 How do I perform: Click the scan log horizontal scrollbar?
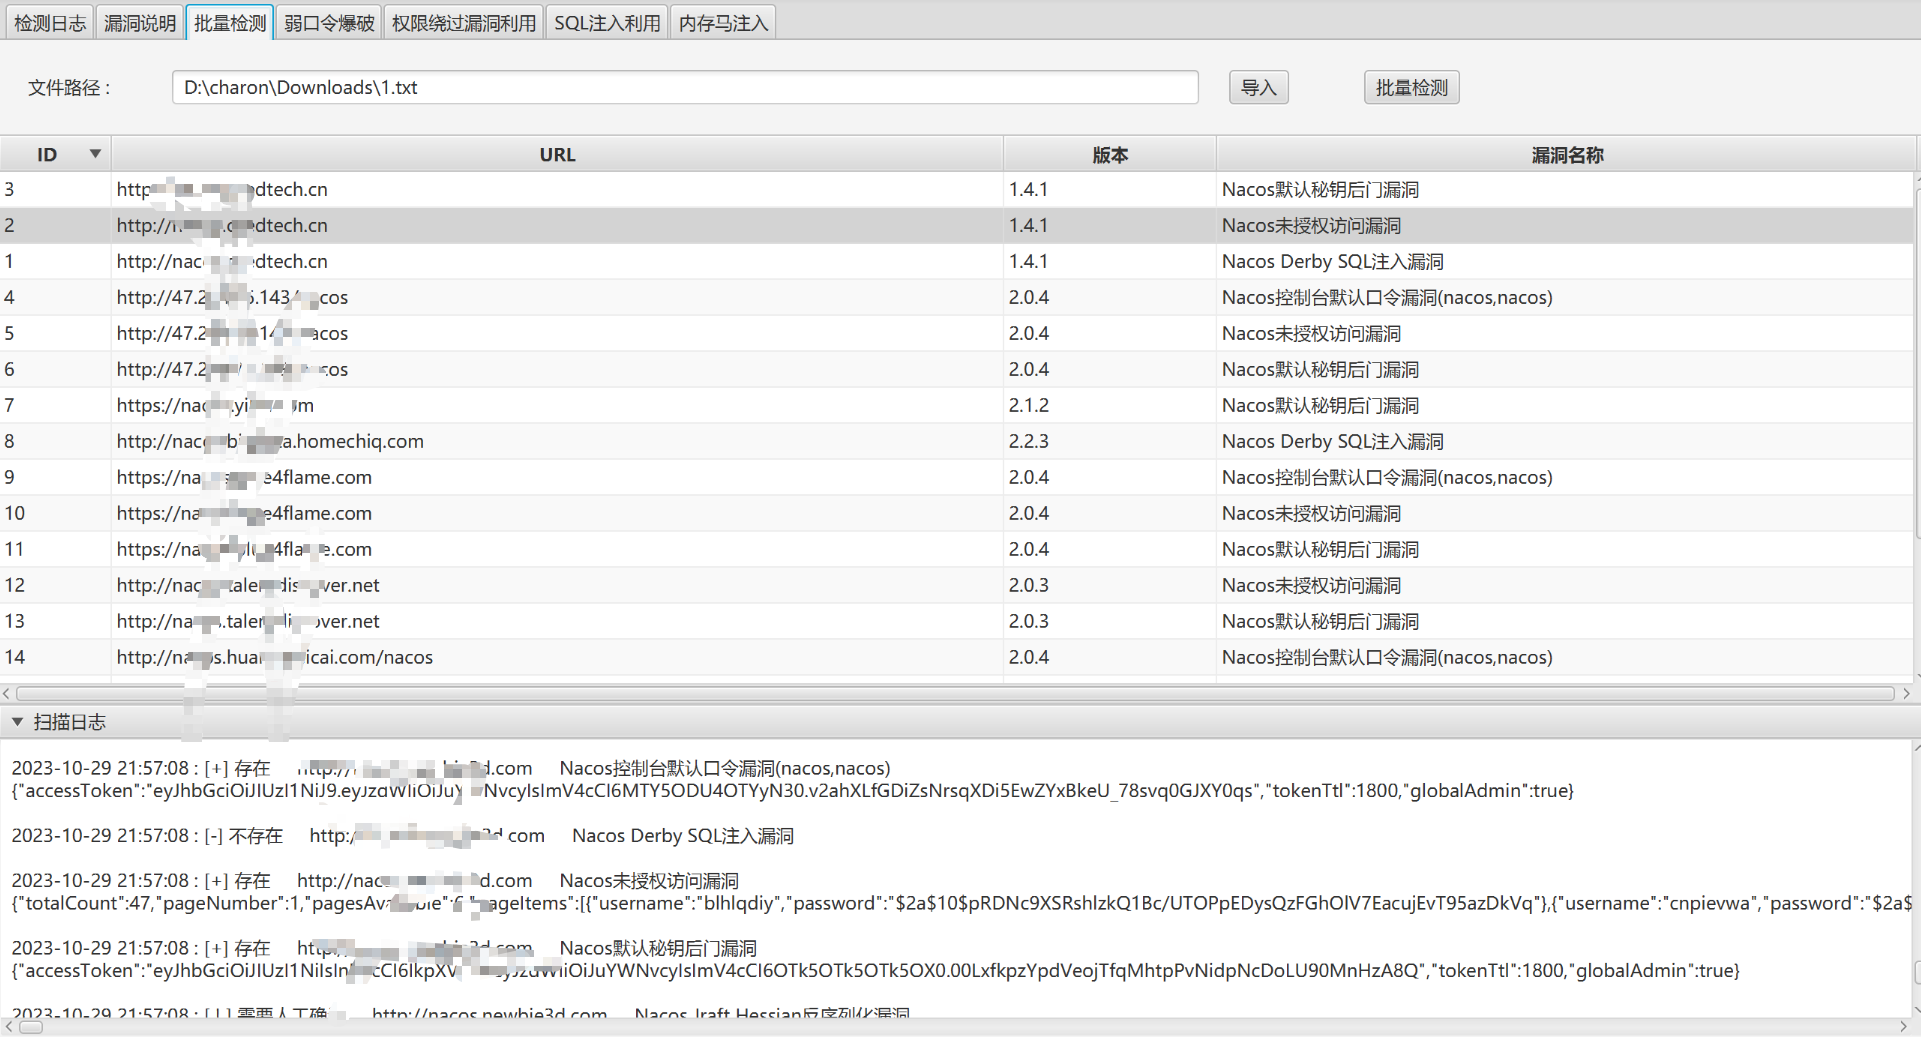coord(32,1027)
